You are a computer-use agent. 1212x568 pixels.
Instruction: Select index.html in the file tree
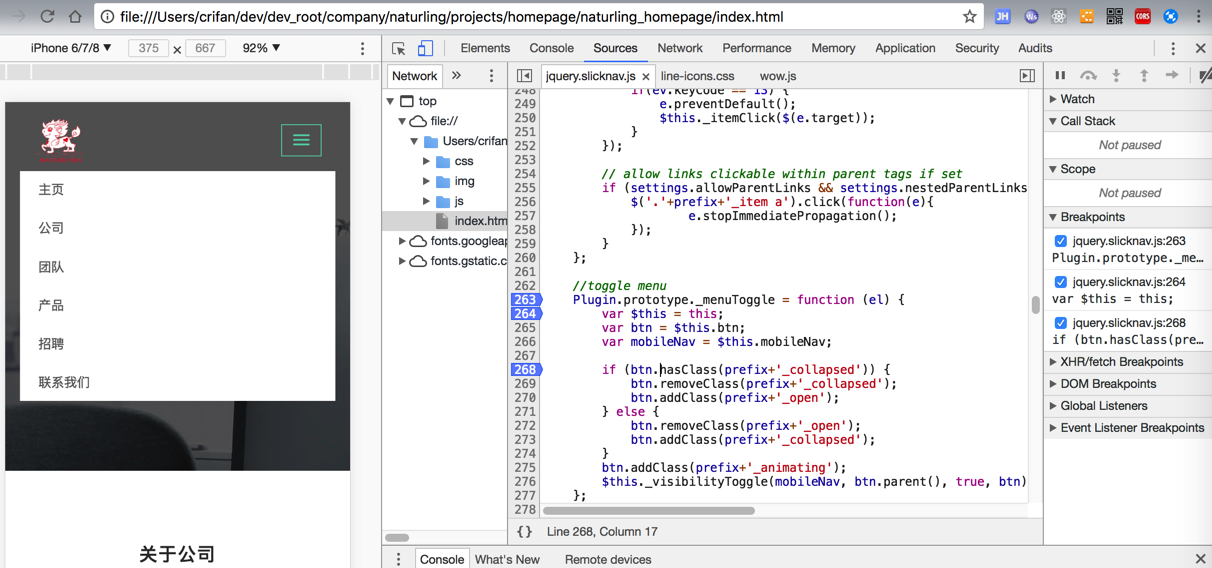(445, 221)
